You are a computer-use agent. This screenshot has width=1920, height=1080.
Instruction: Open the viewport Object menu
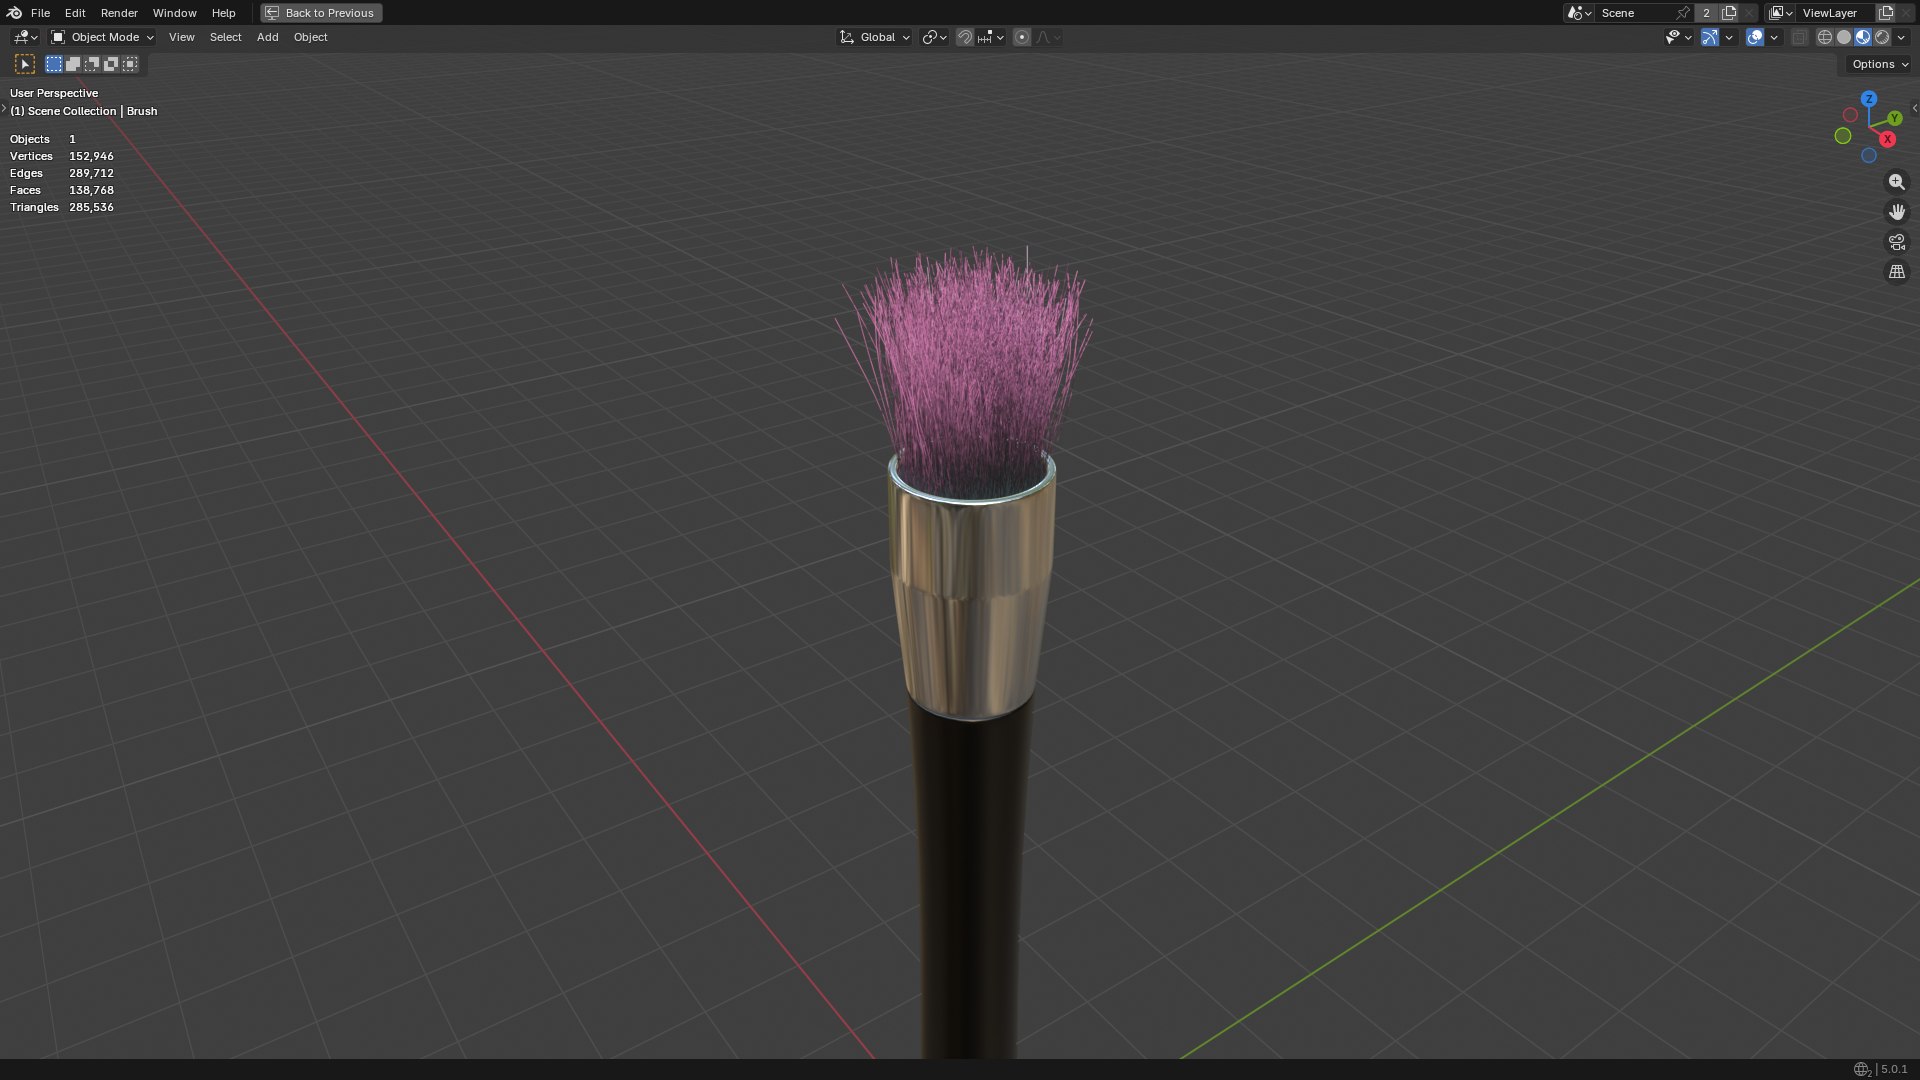310,37
